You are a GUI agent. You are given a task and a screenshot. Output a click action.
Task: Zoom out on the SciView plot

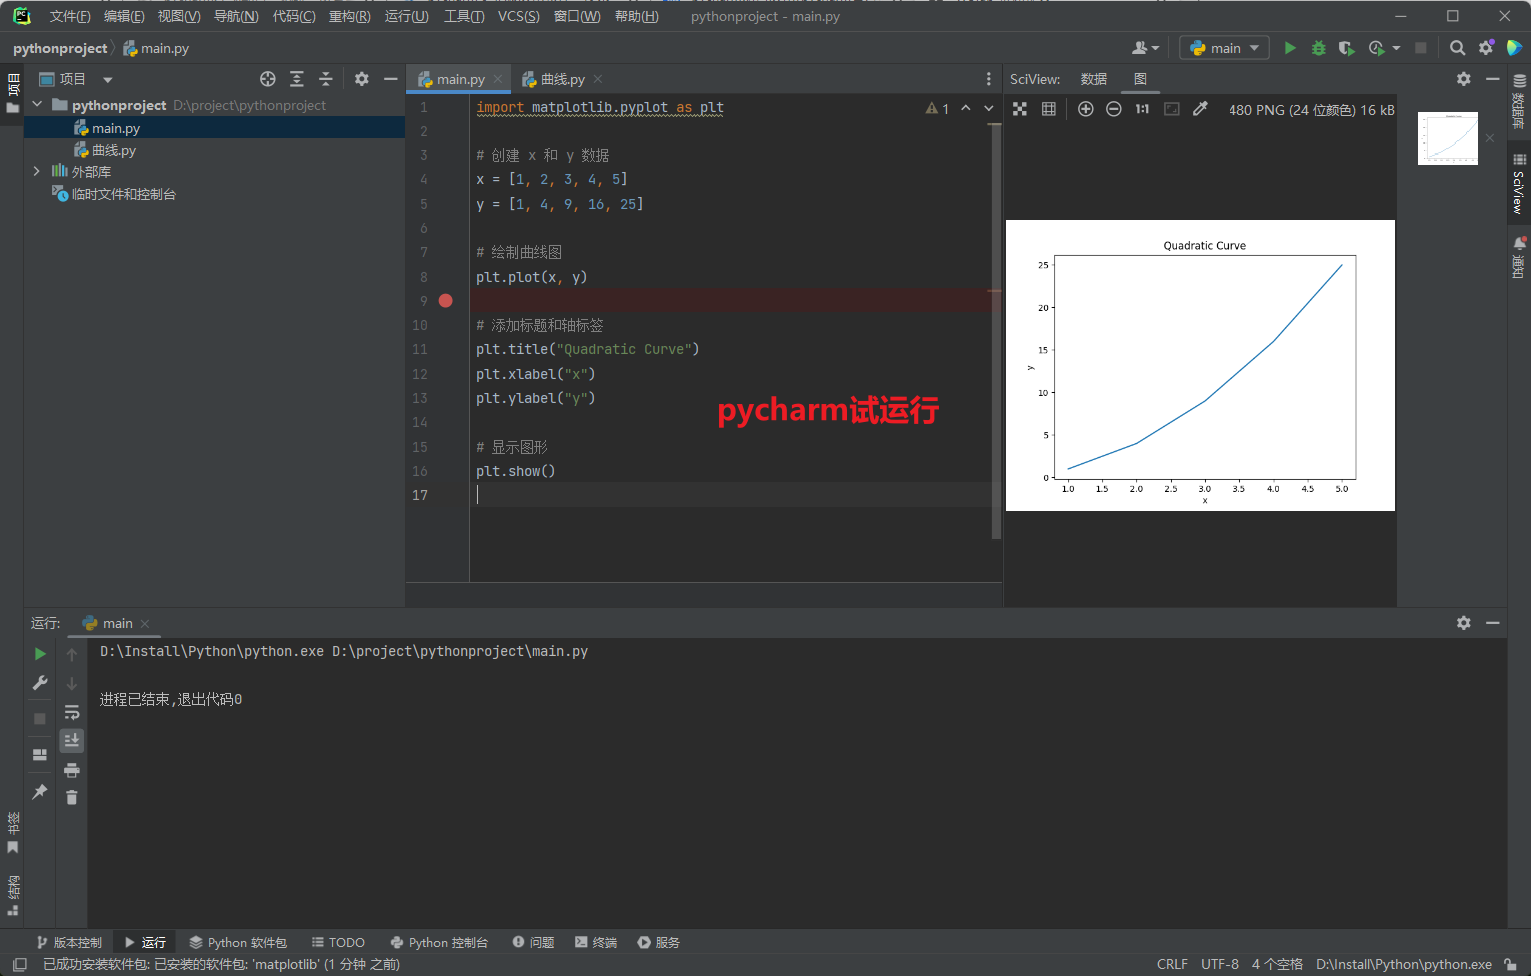tap(1114, 109)
